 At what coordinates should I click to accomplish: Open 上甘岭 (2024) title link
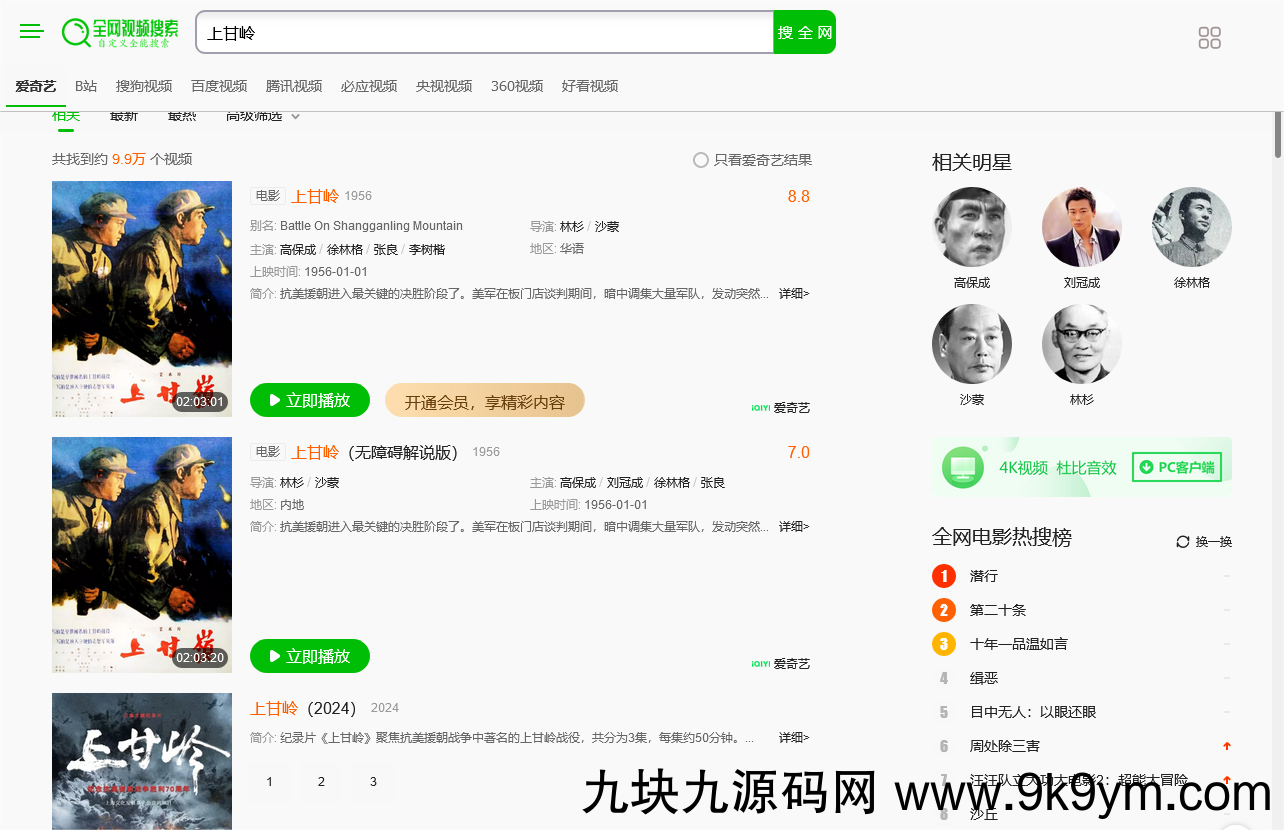[x=303, y=708]
